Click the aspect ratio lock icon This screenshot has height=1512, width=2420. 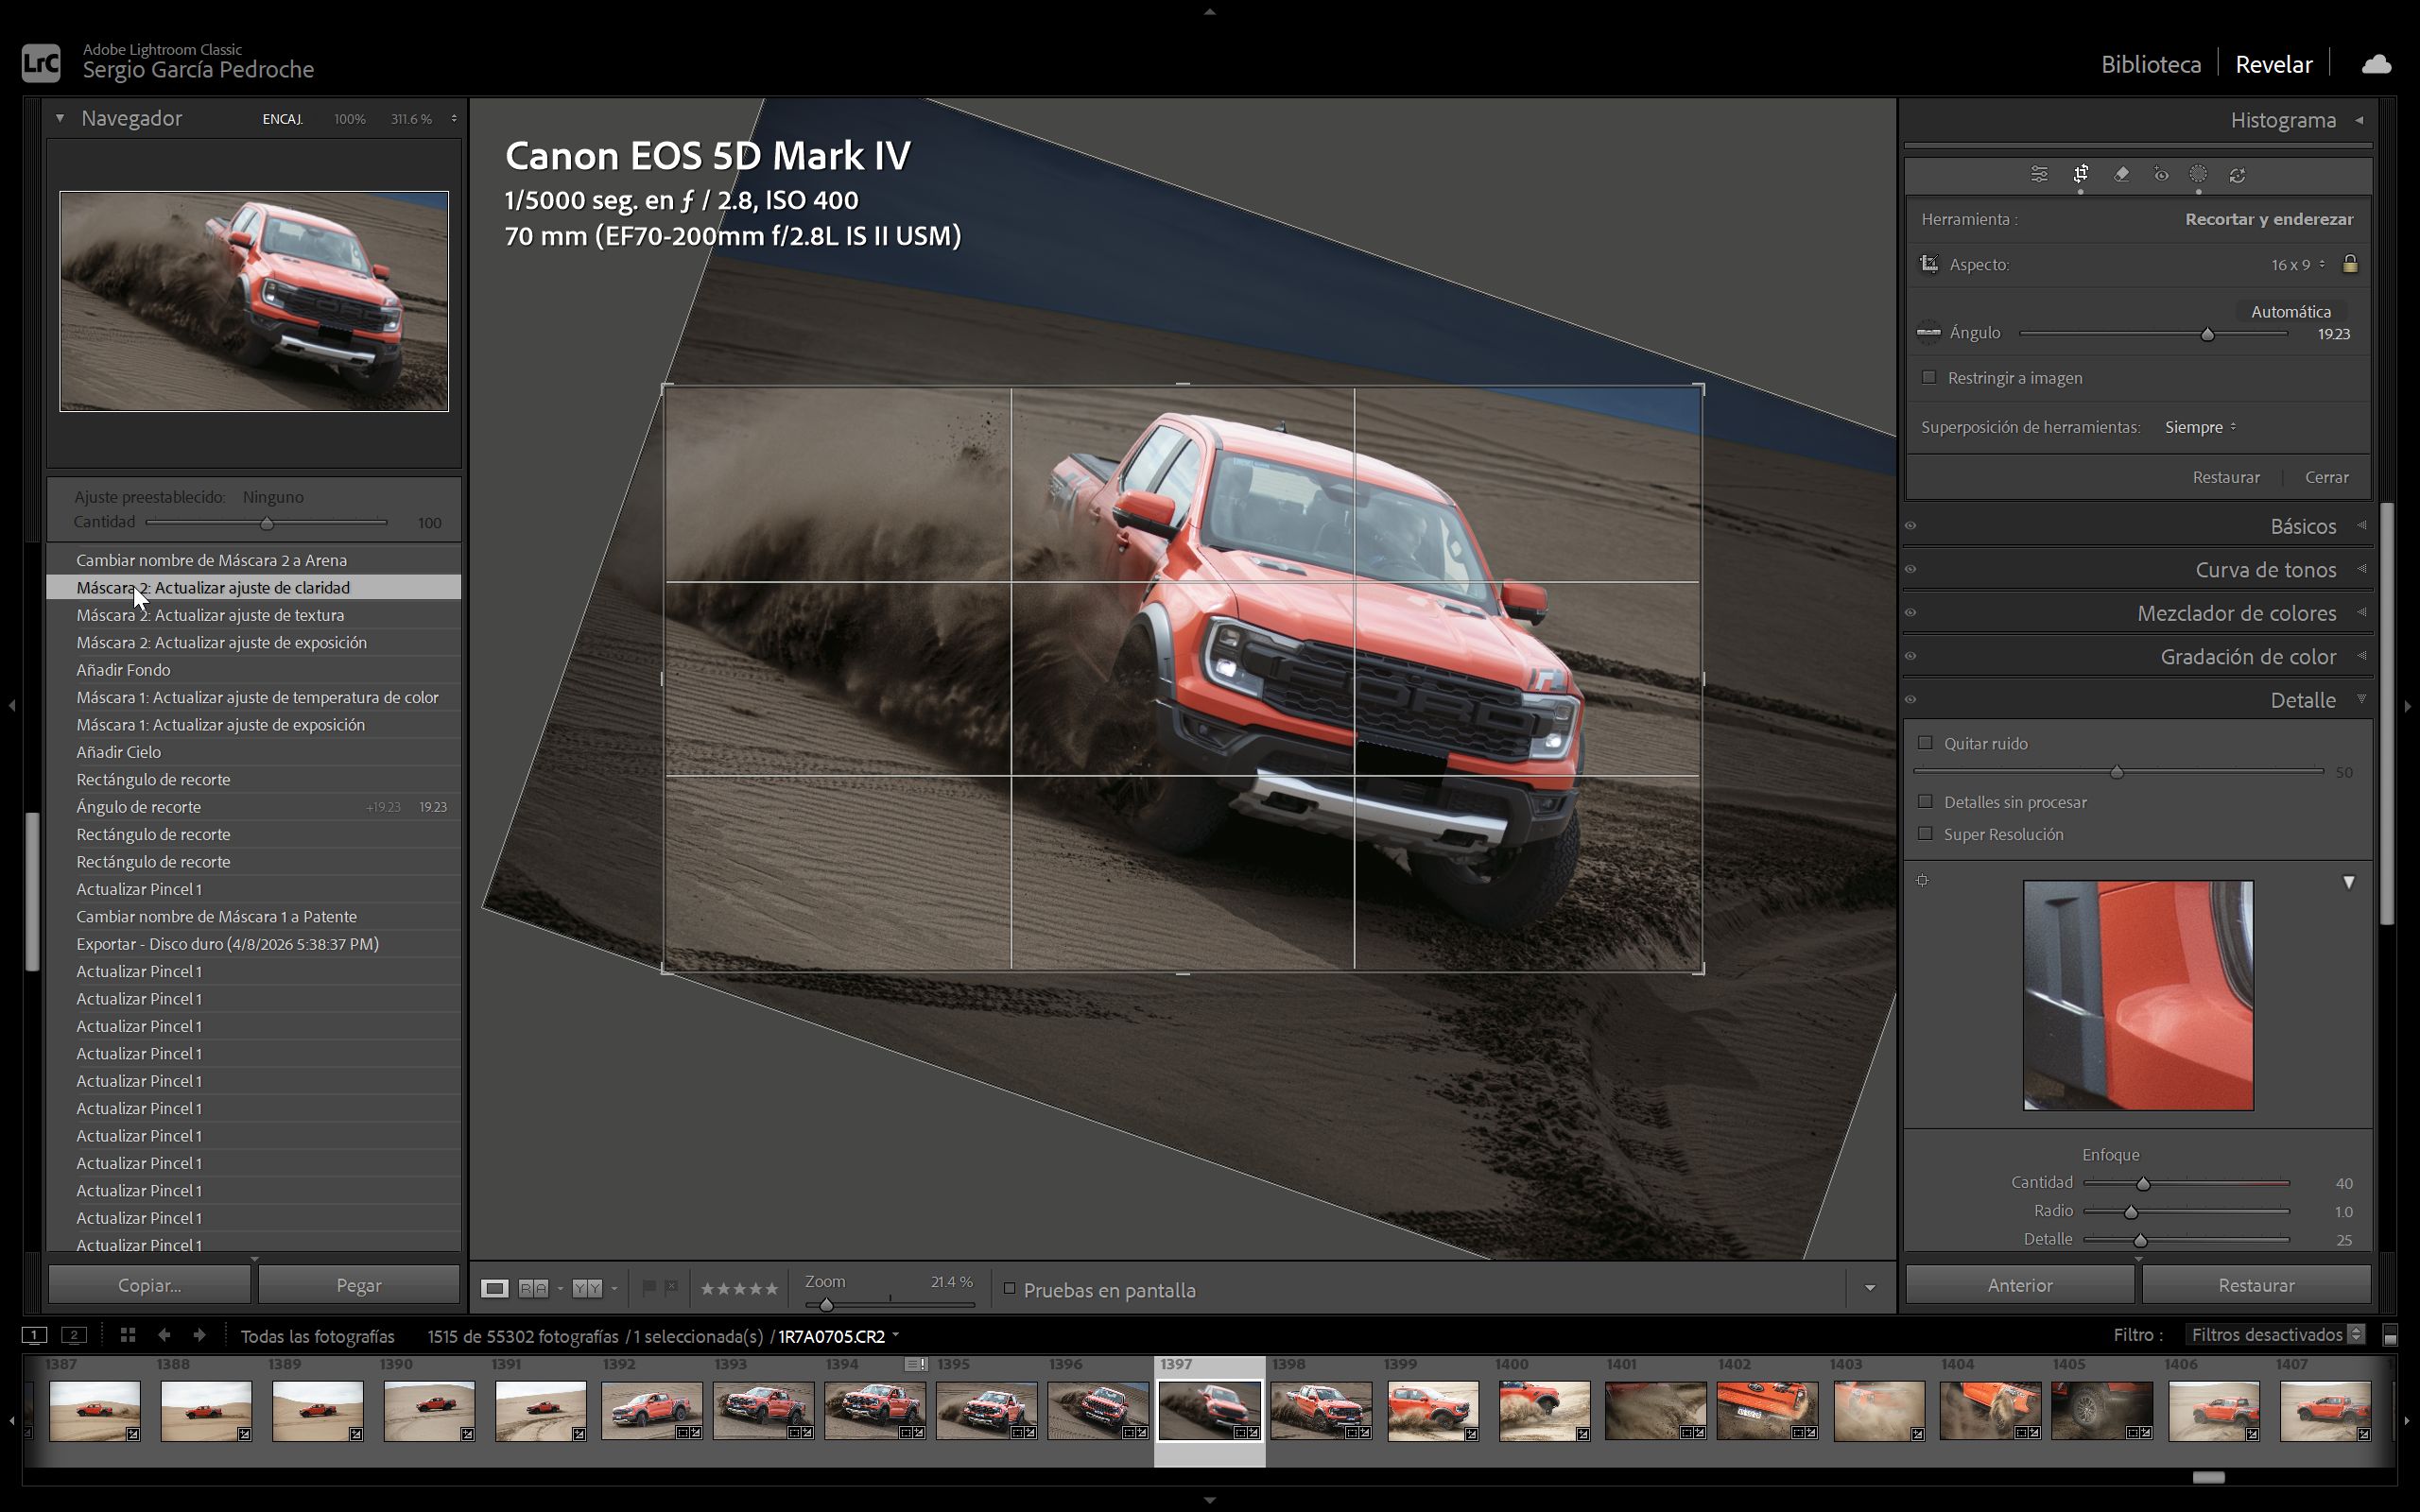coord(2350,264)
